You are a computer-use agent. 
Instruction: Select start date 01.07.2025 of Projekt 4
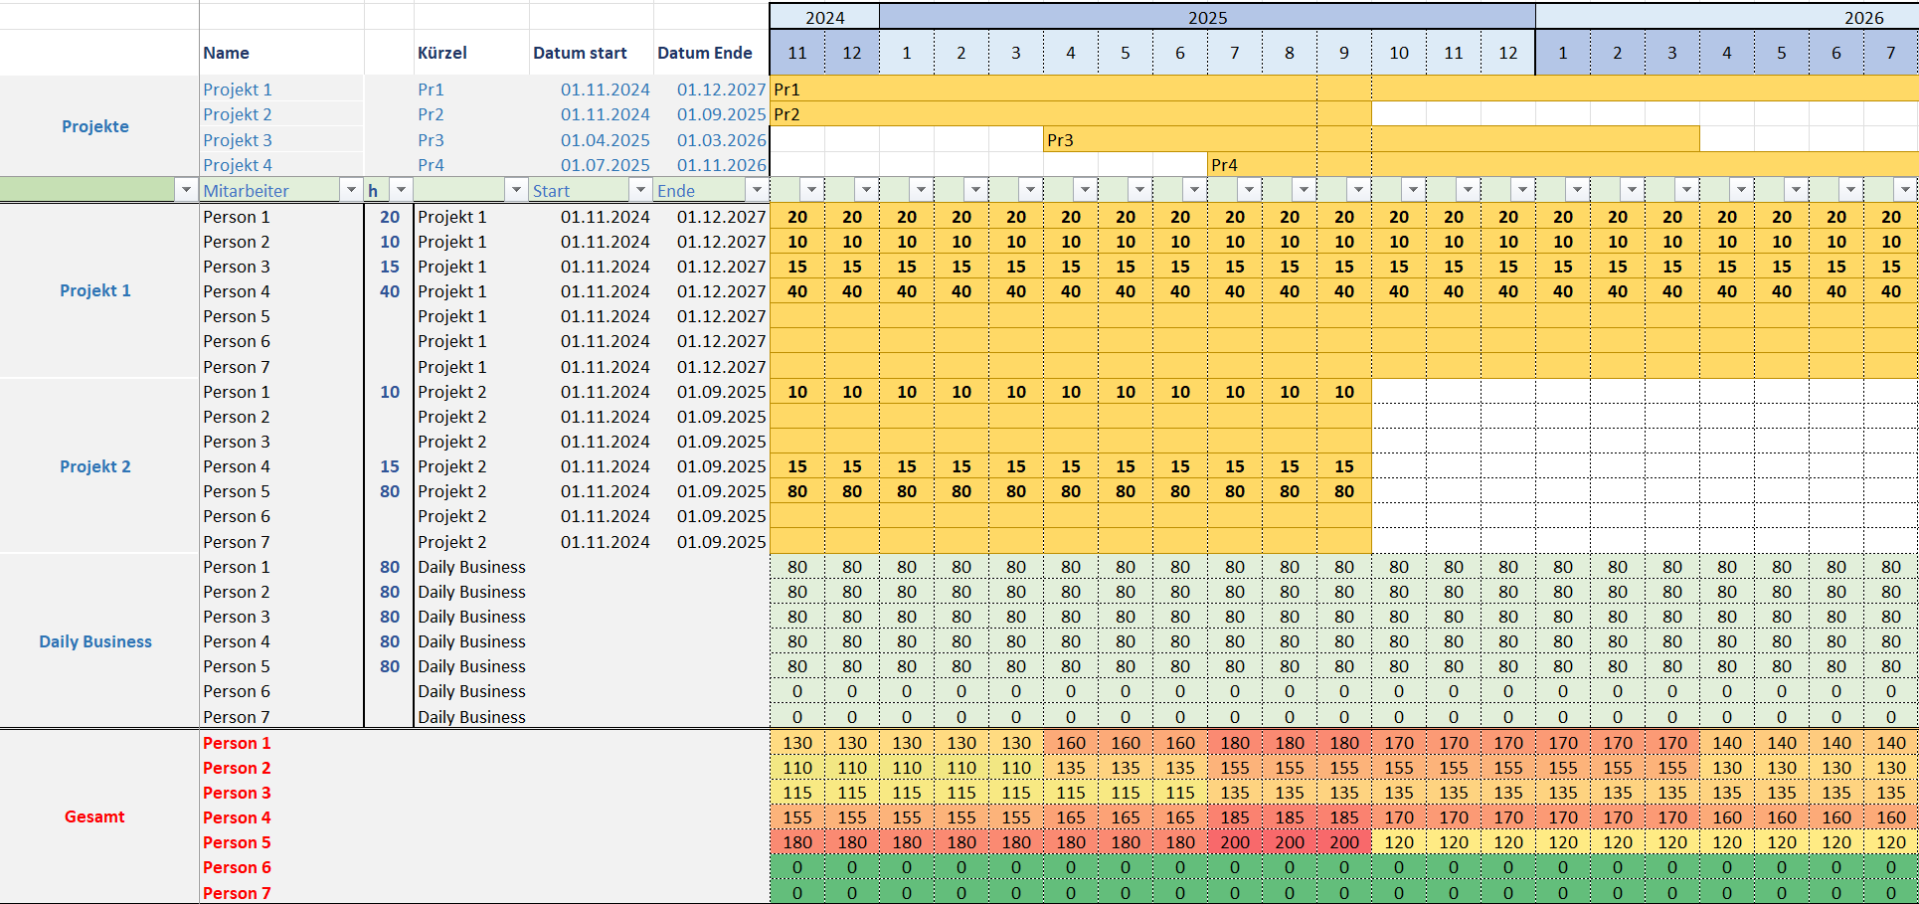[605, 165]
